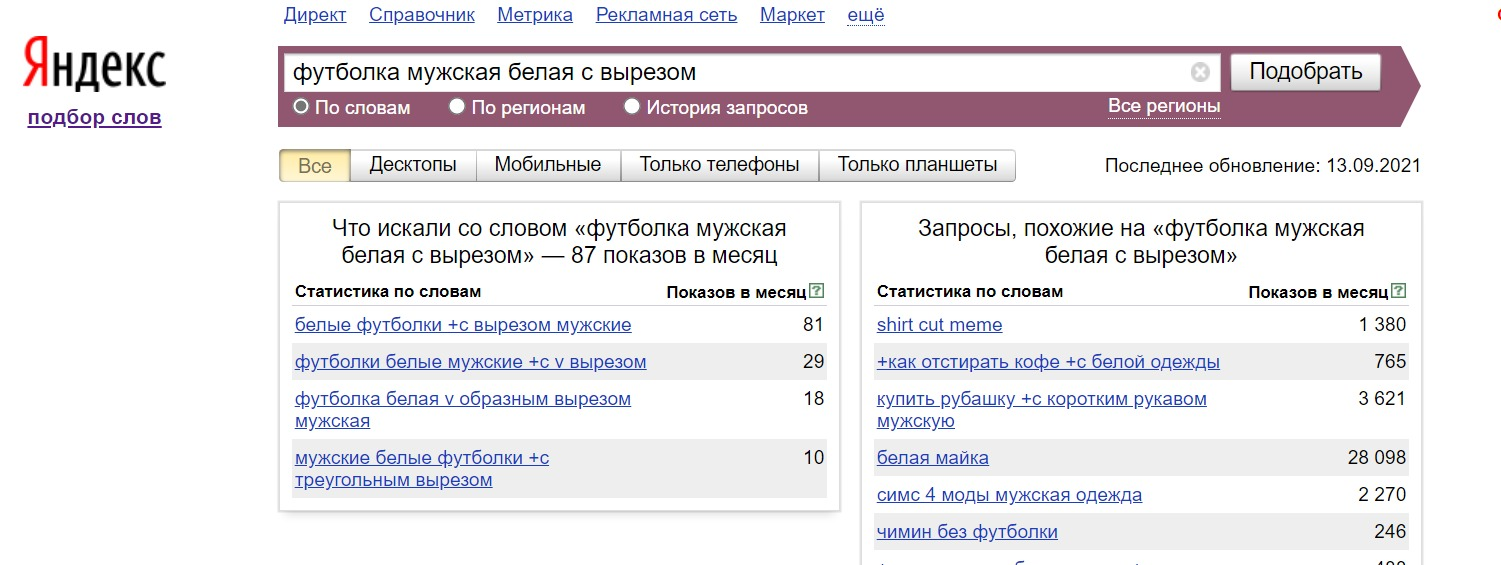Open the Директ link
The image size is (1501, 565).
315,14
